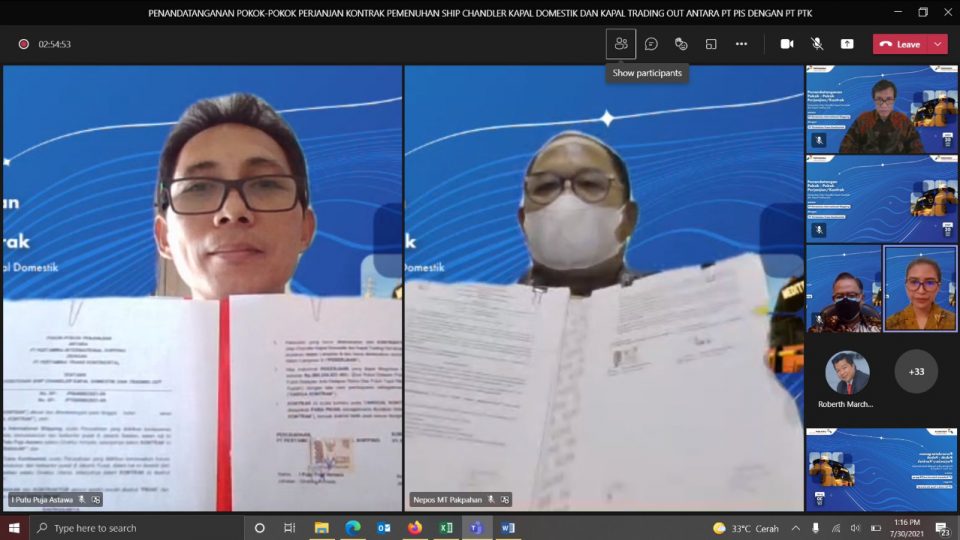Open the More actions ellipsis menu
The height and width of the screenshot is (540, 960).
click(741, 44)
